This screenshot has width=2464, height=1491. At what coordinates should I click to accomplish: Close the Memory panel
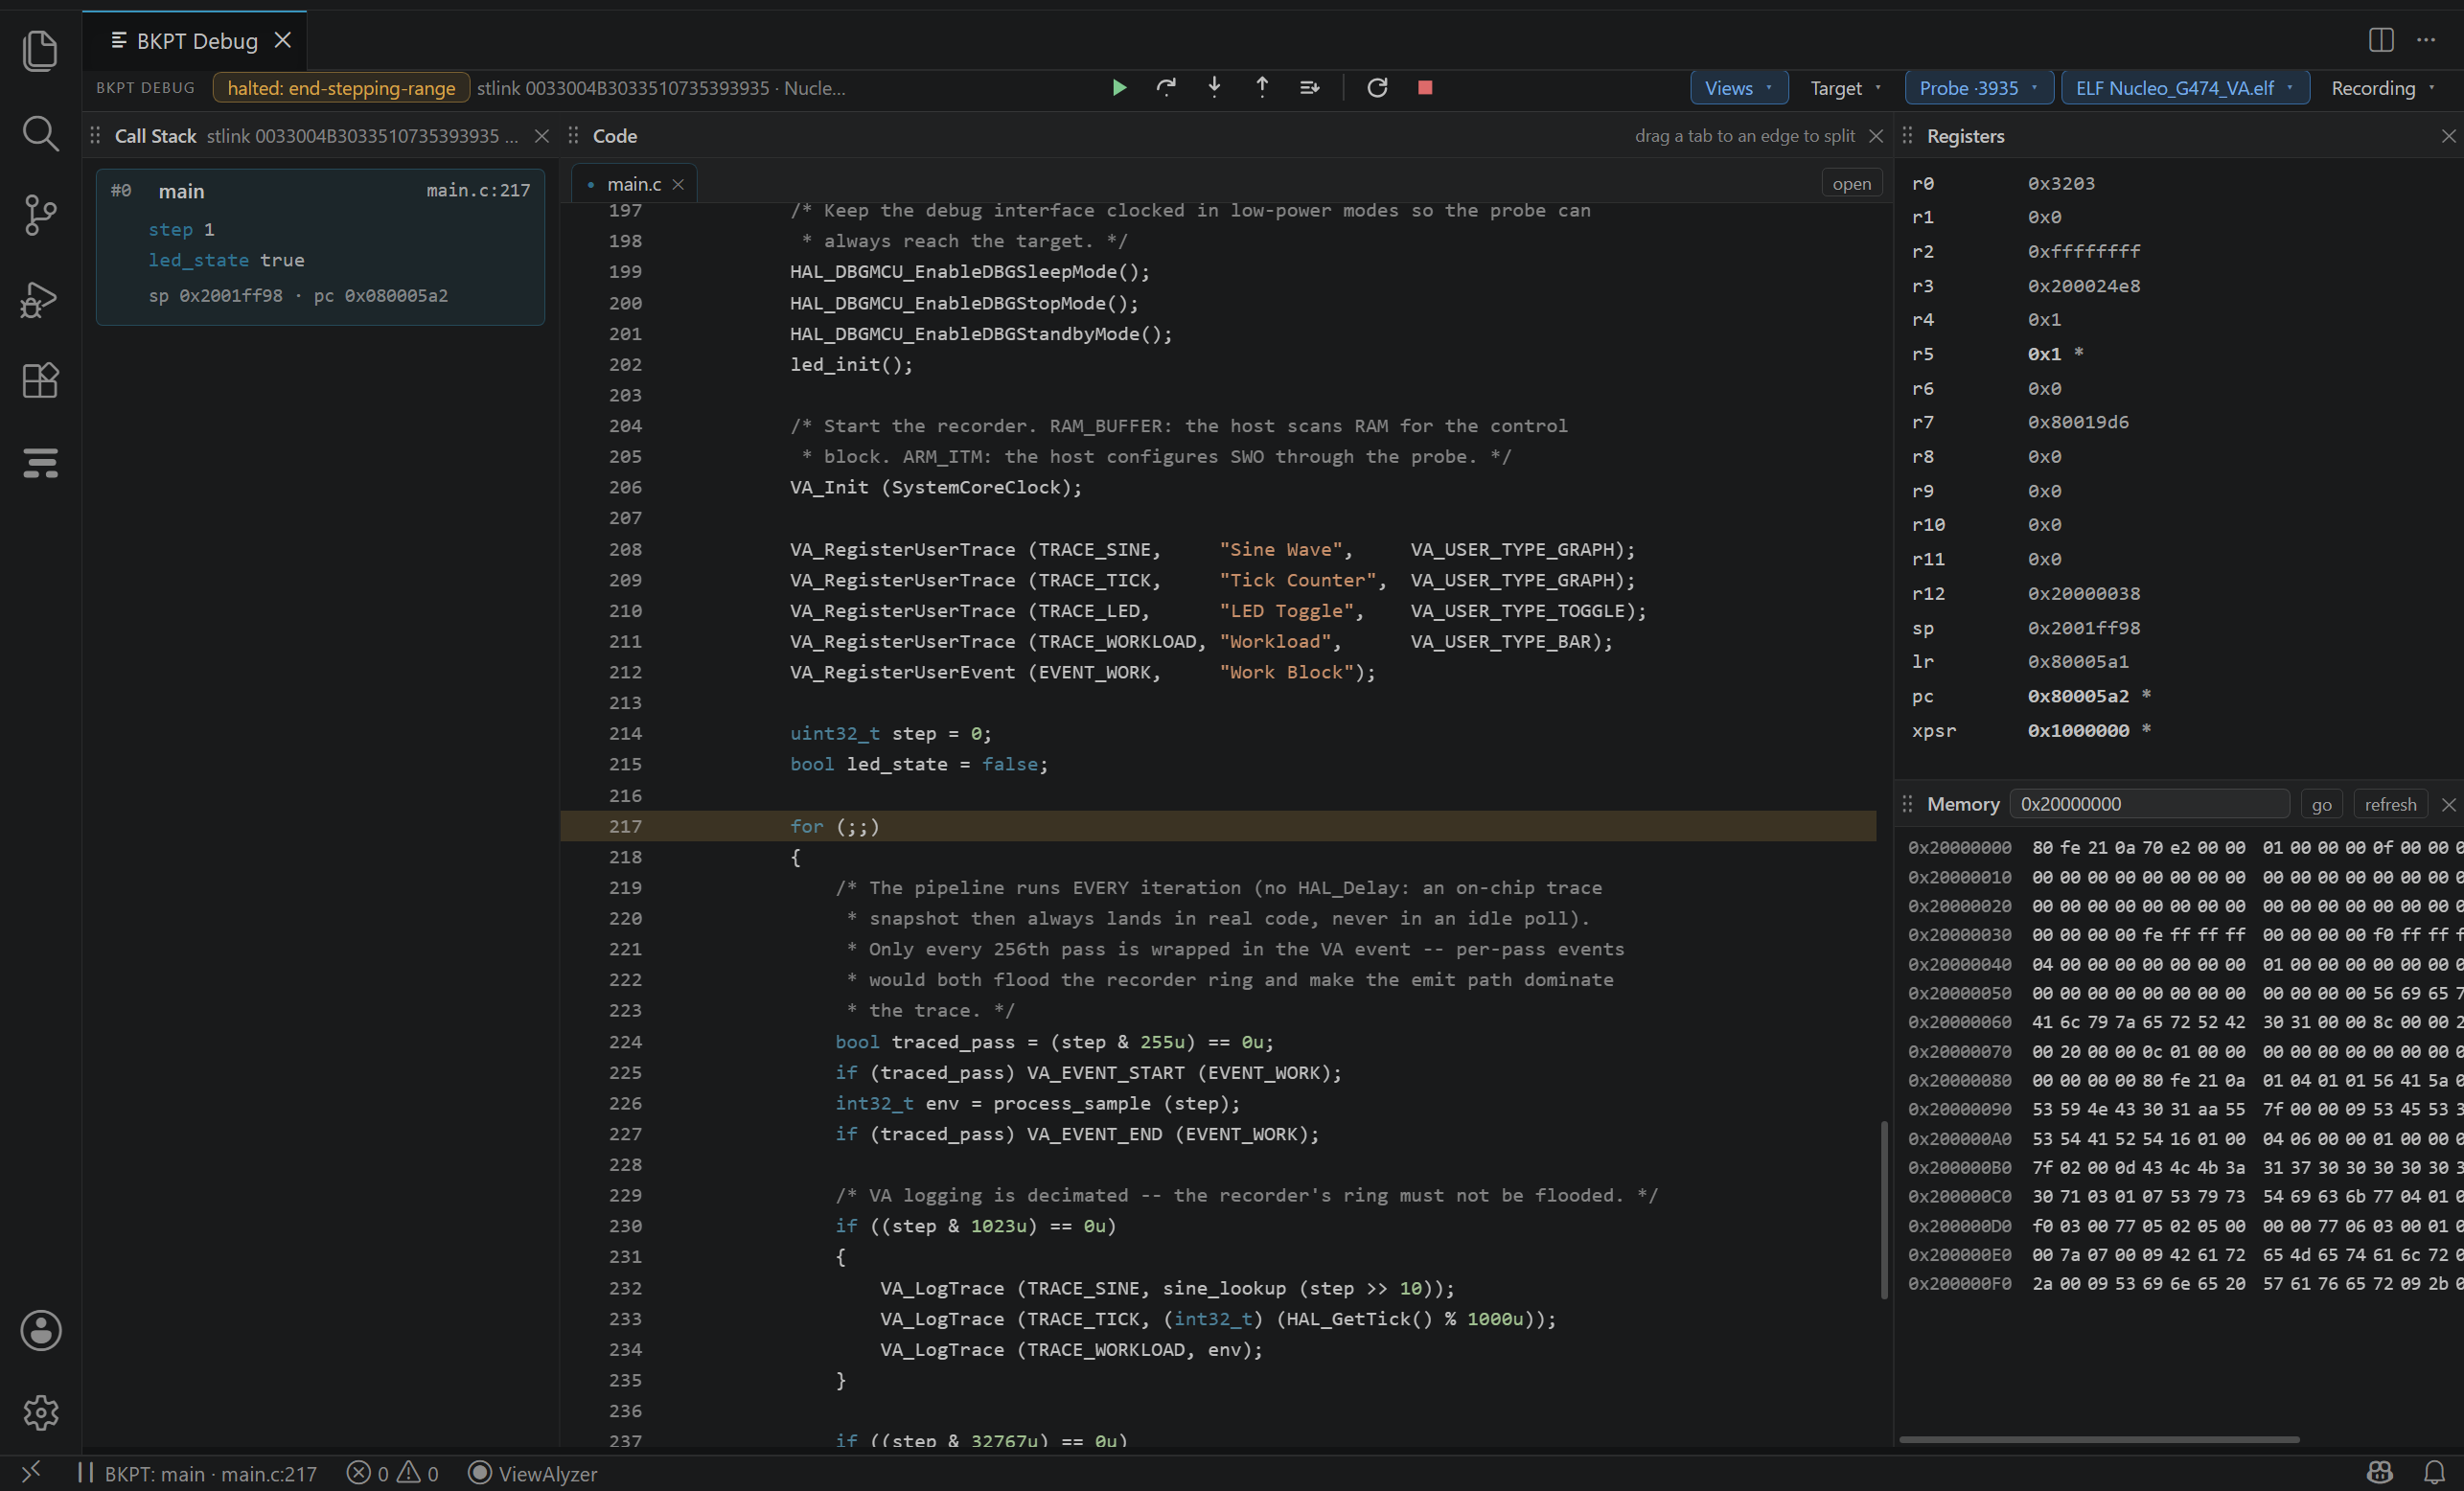pyautogui.click(x=2448, y=804)
